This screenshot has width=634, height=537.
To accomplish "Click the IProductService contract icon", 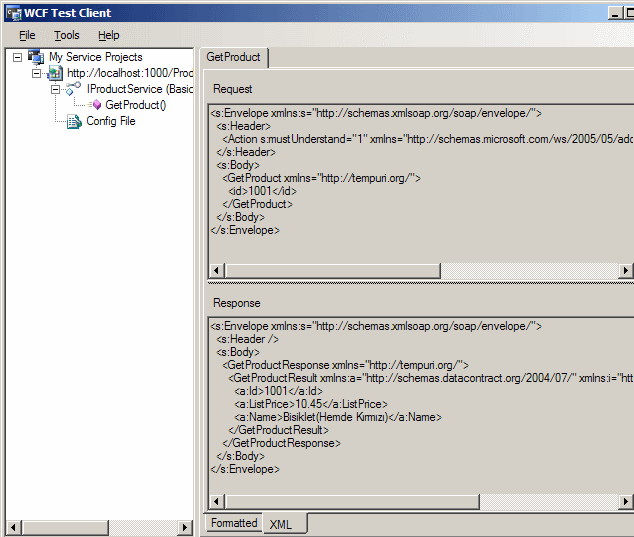I will [74, 90].
